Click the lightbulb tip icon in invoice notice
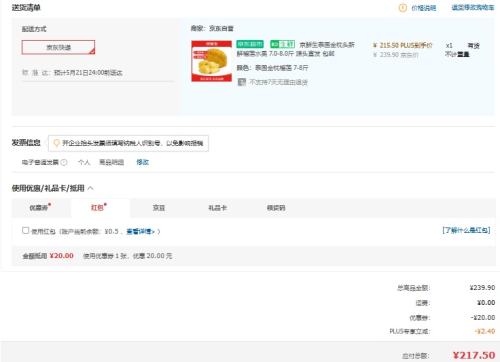The width and height of the screenshot is (500, 362). pos(56,143)
